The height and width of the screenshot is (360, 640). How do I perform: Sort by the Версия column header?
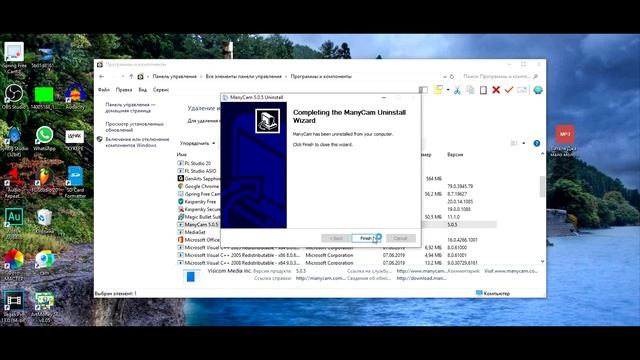pyautogui.click(x=455, y=155)
